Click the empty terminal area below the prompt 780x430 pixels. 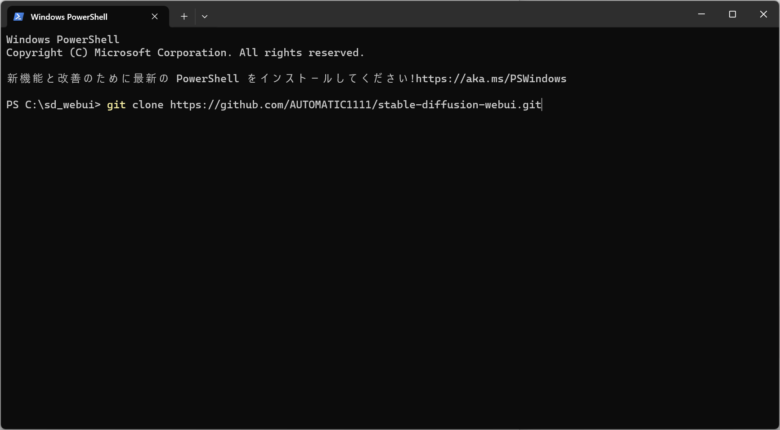390,269
